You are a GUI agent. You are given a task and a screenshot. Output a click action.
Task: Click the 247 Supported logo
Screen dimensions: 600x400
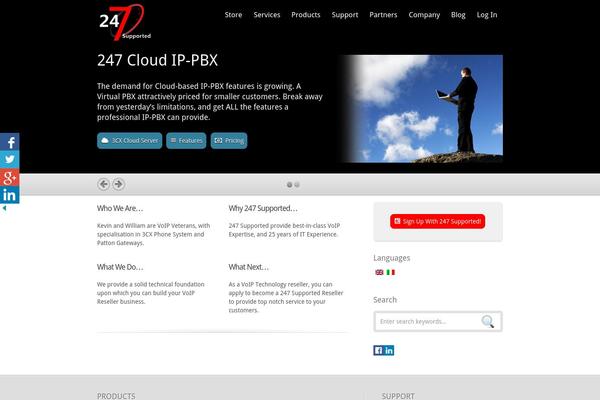[x=125, y=22]
